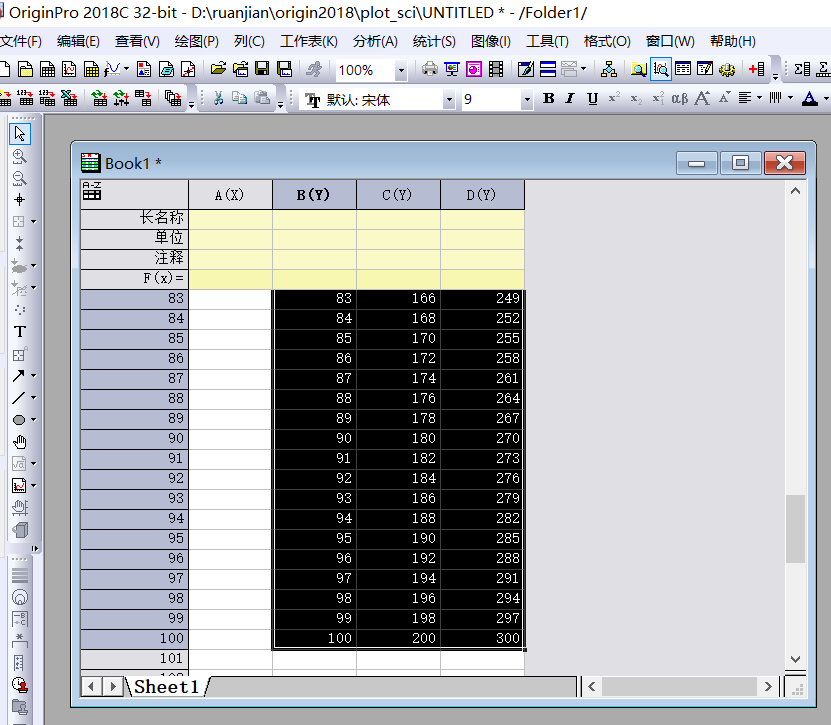Open the 绘图(P) menu
831x725 pixels.
[x=196, y=41]
